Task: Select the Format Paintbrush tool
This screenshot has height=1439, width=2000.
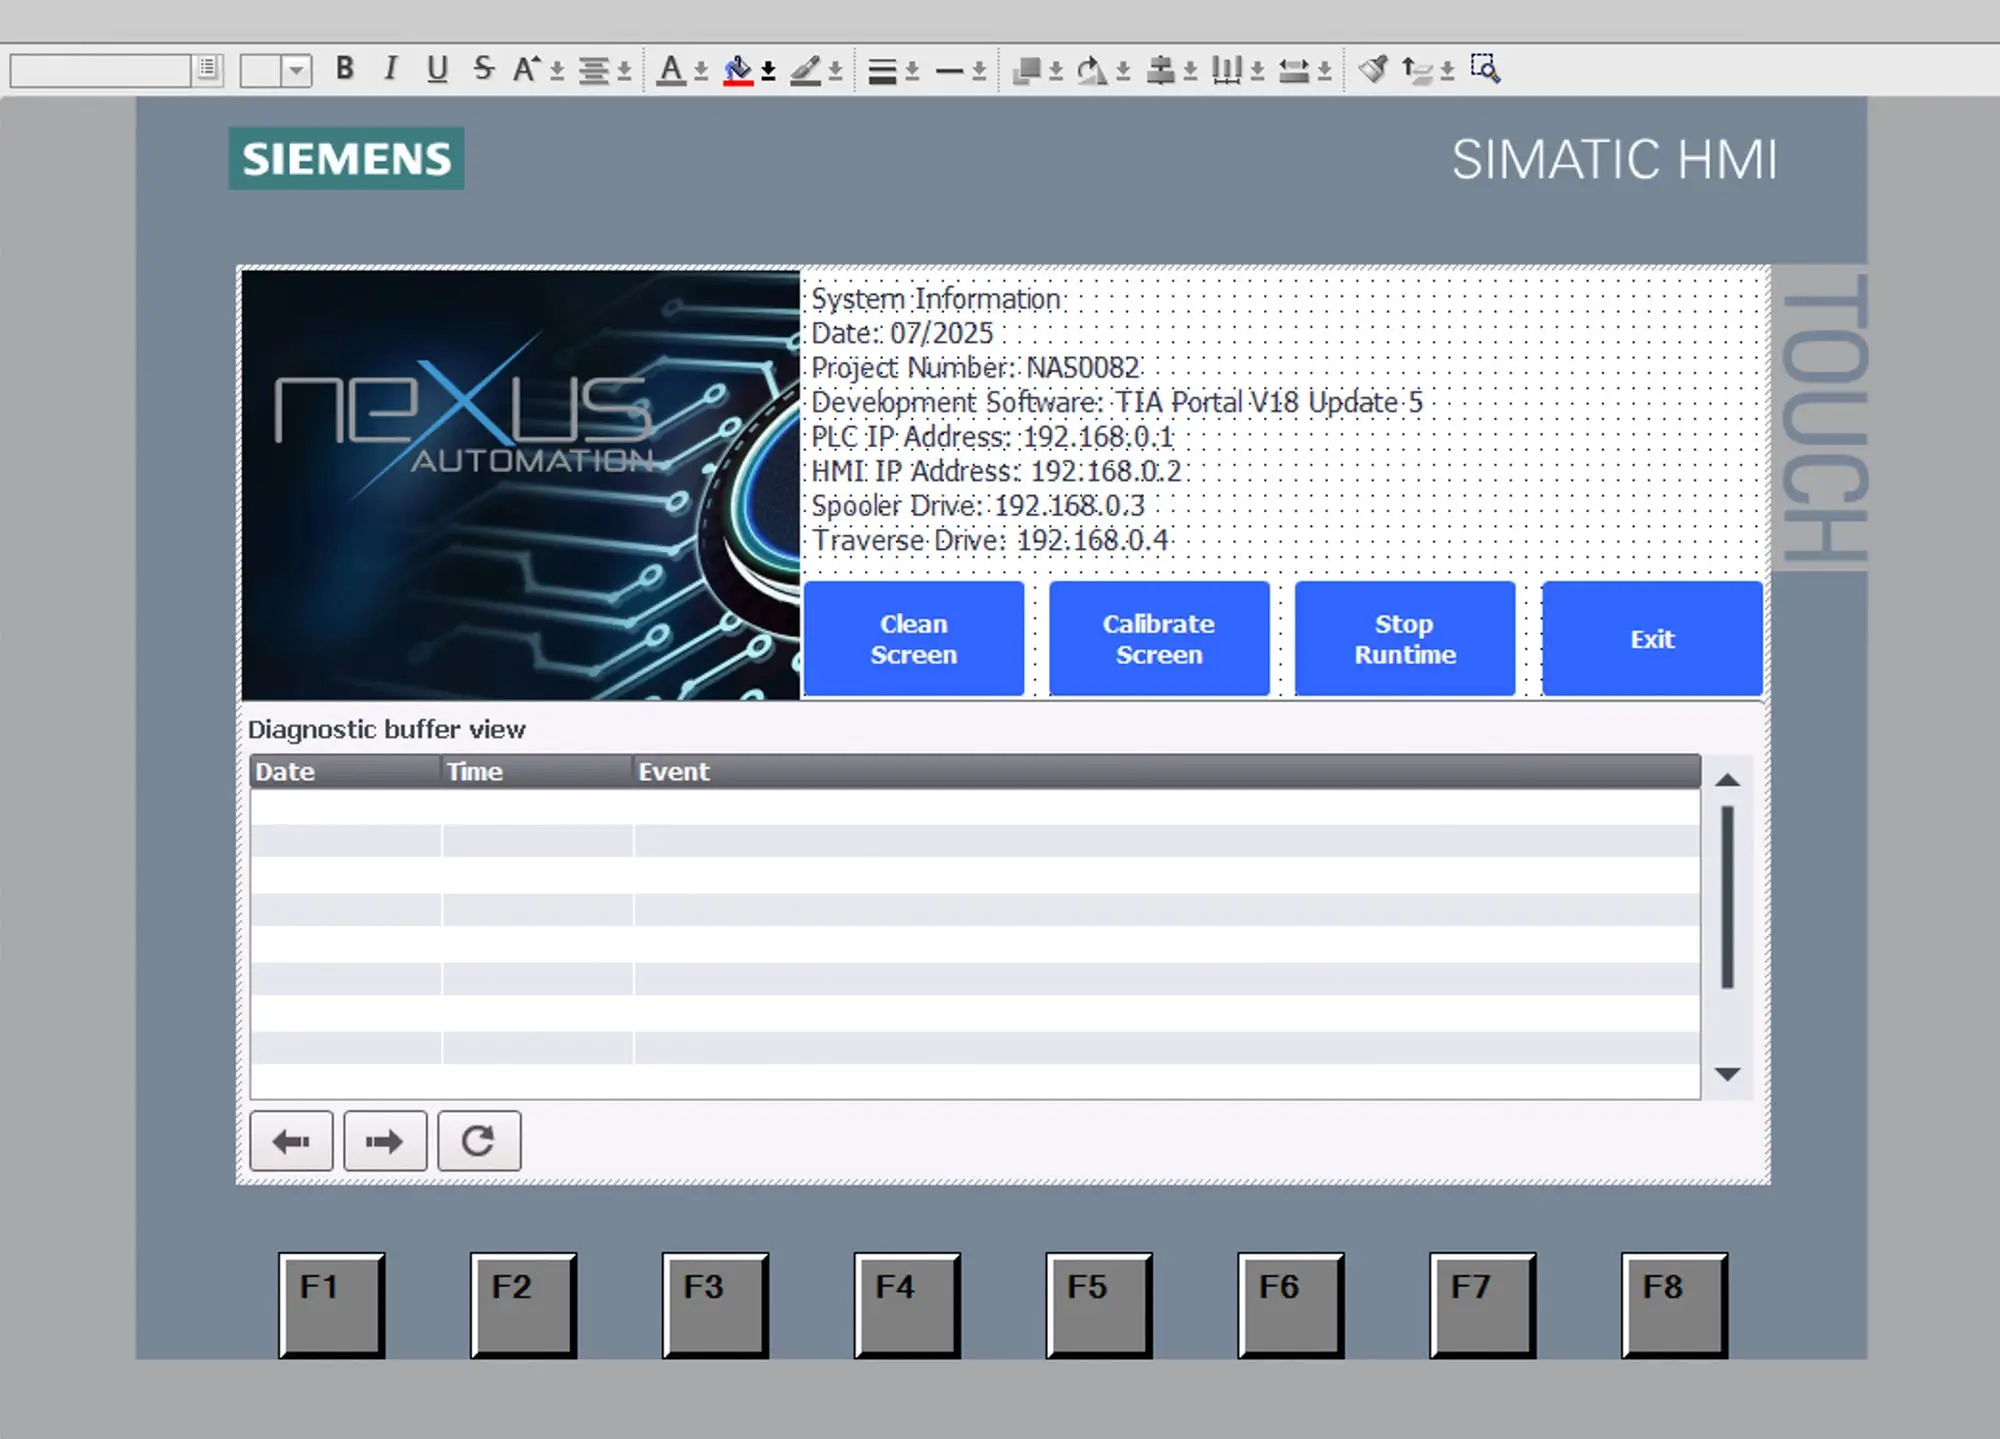Action: tap(1373, 68)
